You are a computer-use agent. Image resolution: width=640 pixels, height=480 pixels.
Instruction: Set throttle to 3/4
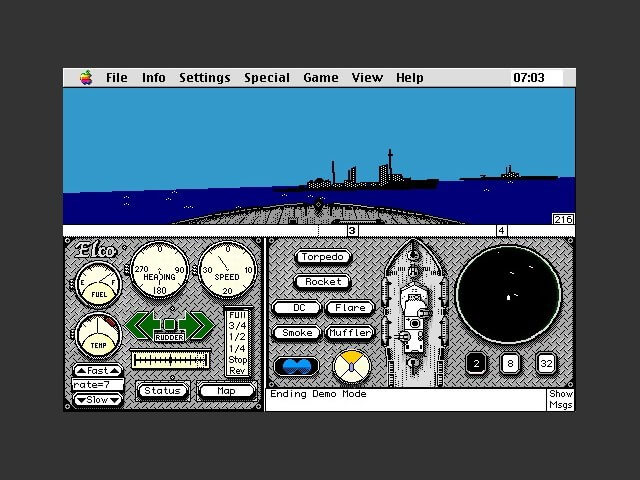[237, 326]
